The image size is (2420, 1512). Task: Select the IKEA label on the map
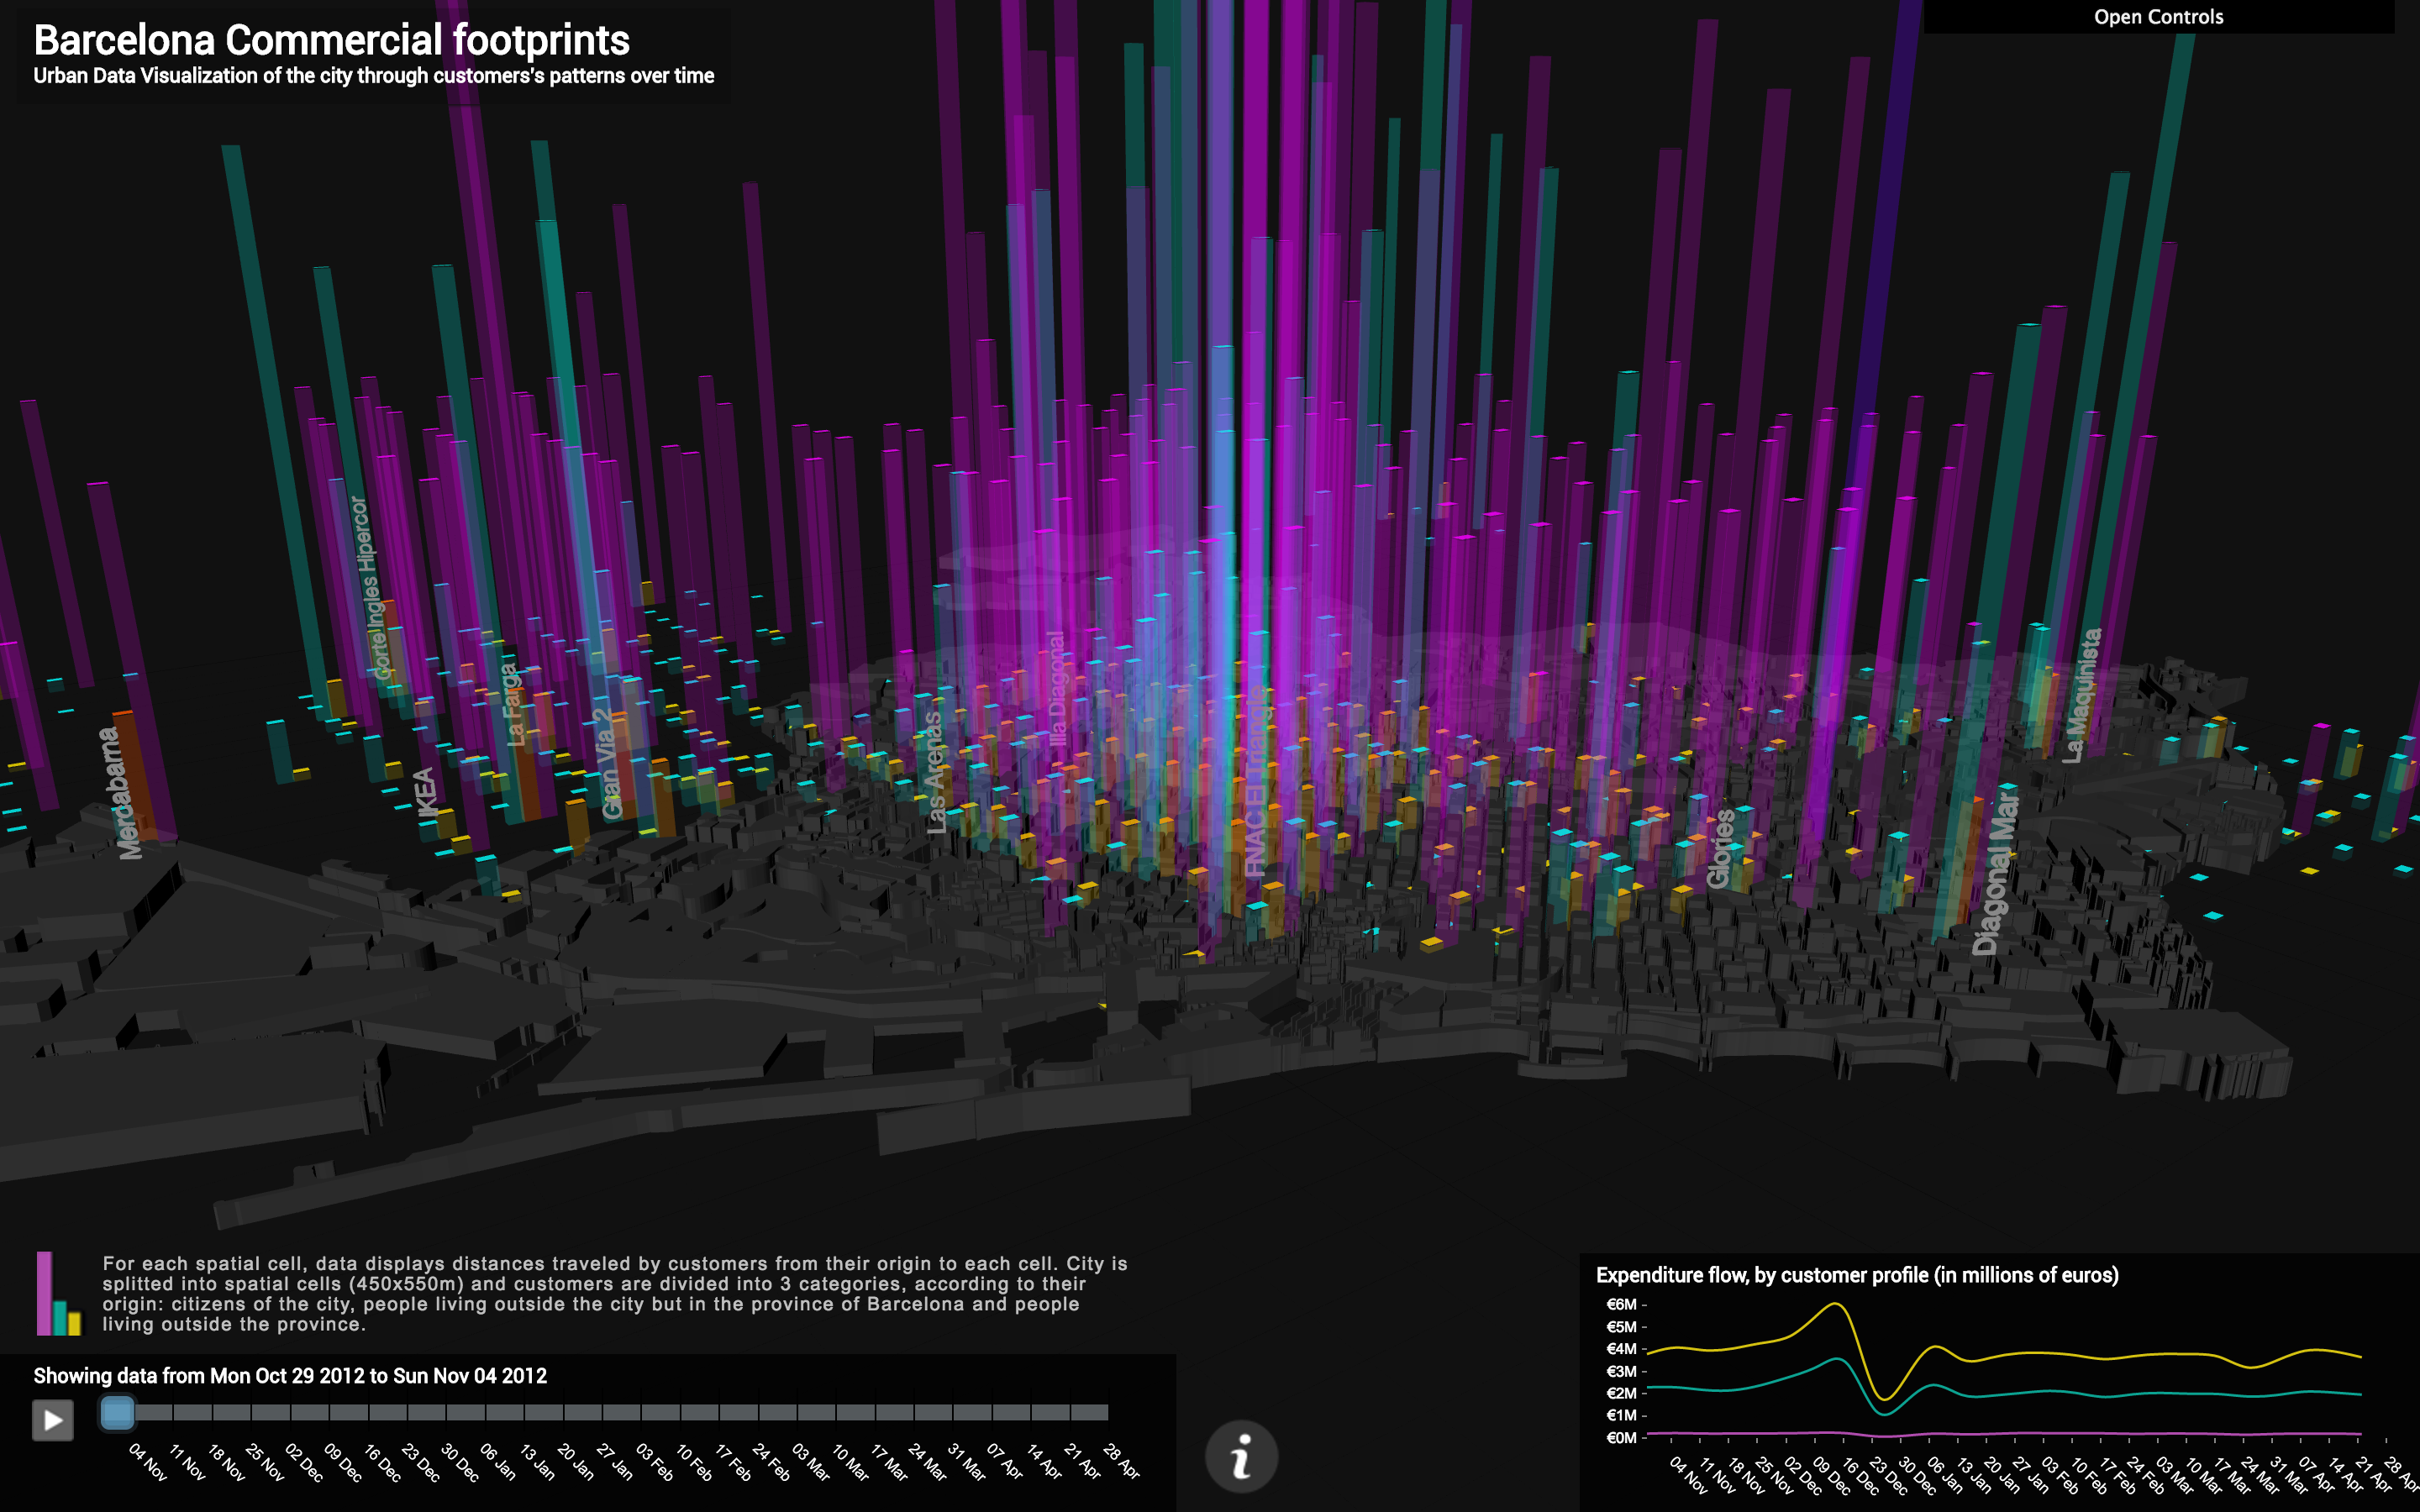pyautogui.click(x=427, y=794)
